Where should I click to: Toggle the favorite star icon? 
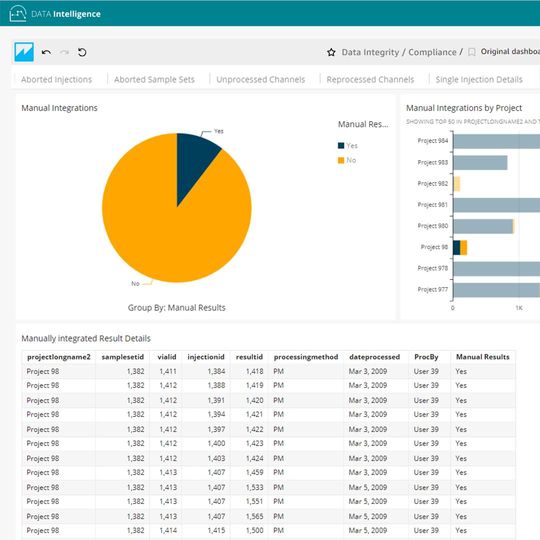(331, 52)
